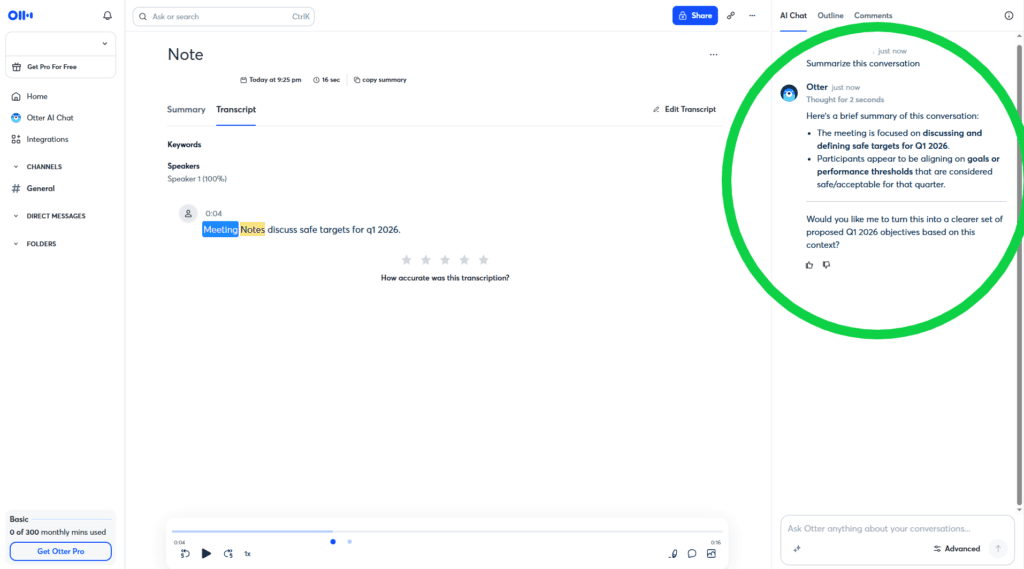
Task: Click the Ask Otter anything input
Action: (x=897, y=529)
